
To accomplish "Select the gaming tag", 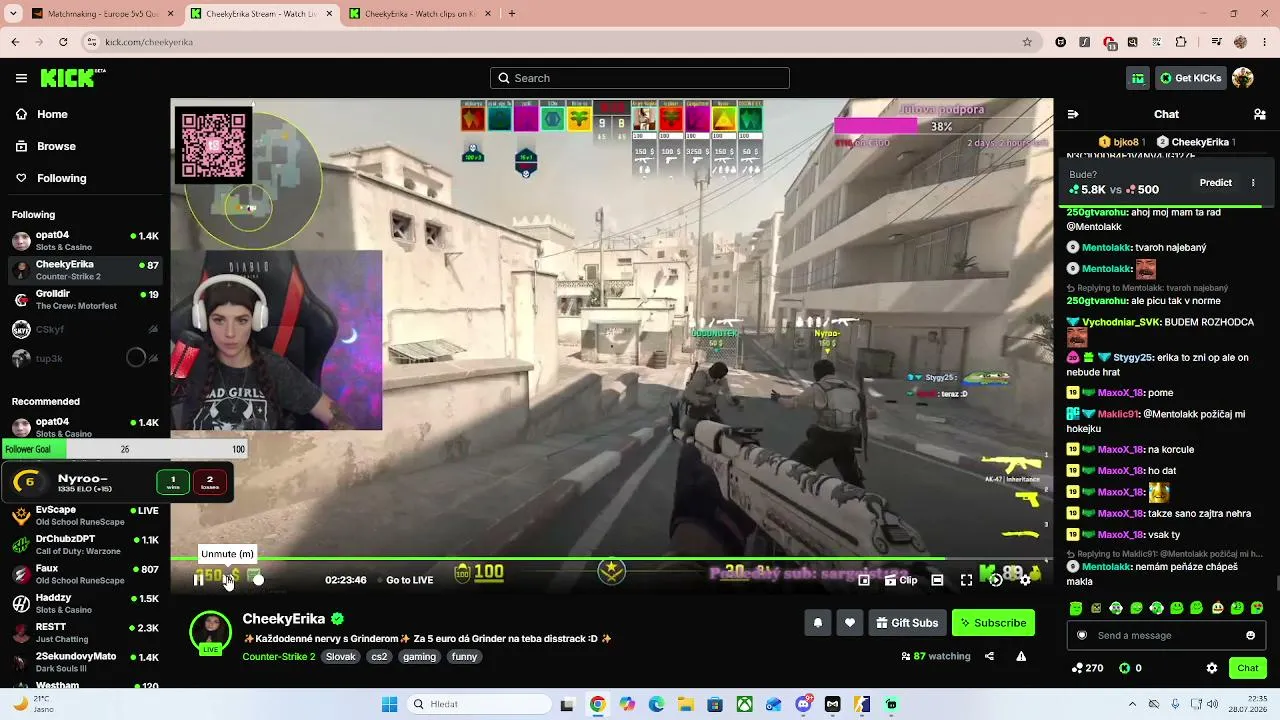I will click(x=419, y=657).
